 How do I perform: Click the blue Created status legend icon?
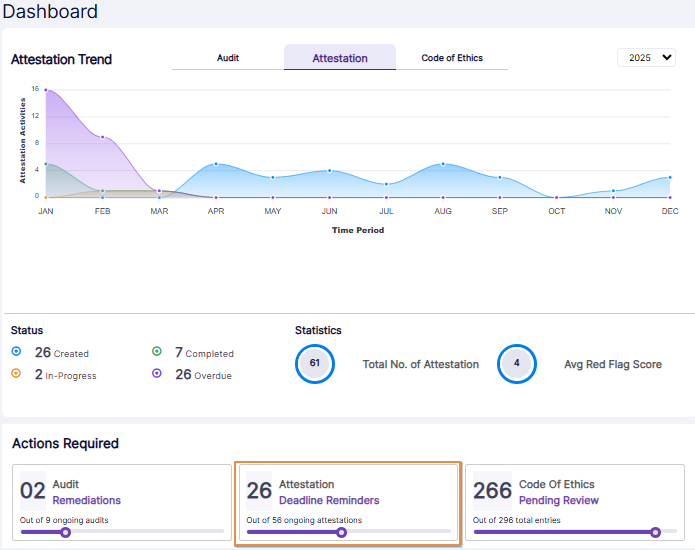pos(16,352)
